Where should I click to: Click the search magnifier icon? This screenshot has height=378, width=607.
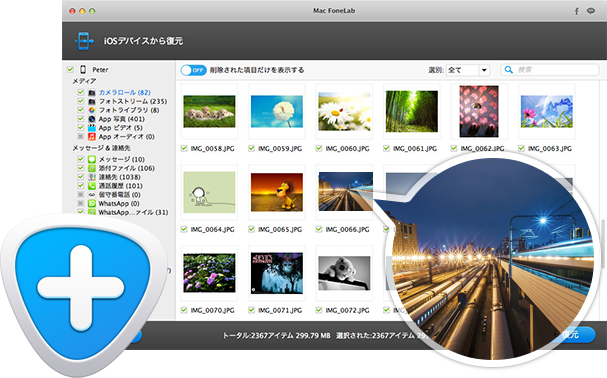(509, 70)
